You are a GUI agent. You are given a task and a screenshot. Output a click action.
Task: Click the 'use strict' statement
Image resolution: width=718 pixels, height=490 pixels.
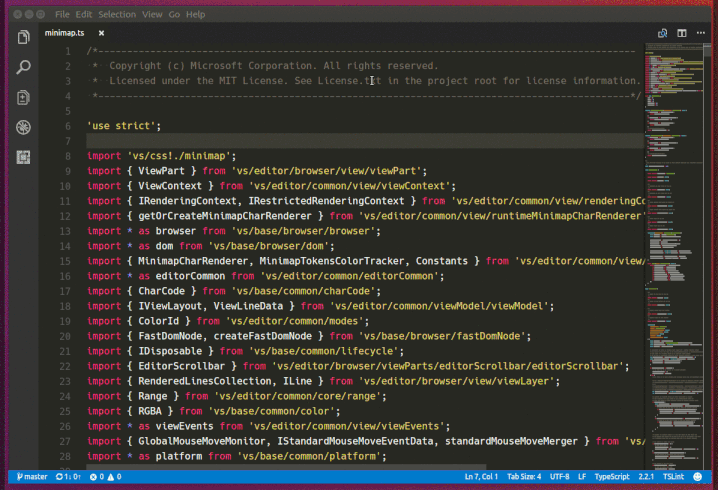point(124,126)
